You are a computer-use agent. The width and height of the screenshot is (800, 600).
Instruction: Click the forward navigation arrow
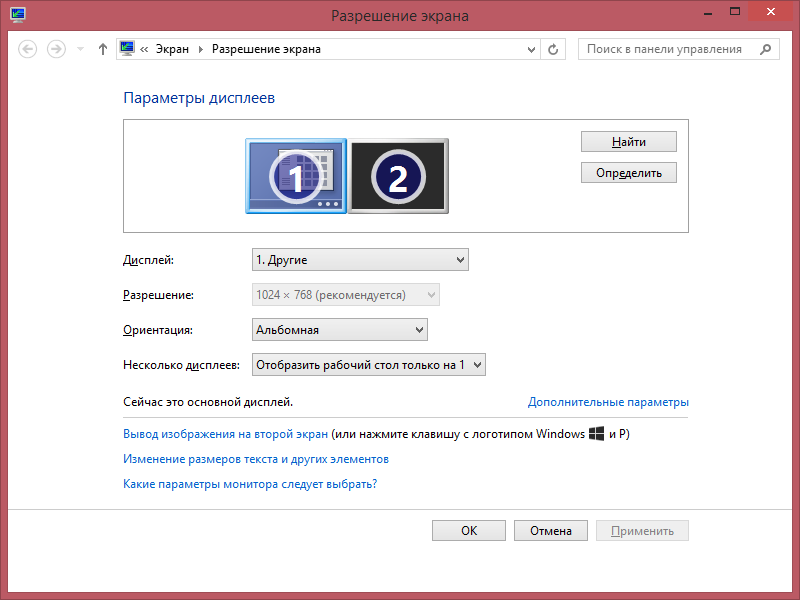57,48
